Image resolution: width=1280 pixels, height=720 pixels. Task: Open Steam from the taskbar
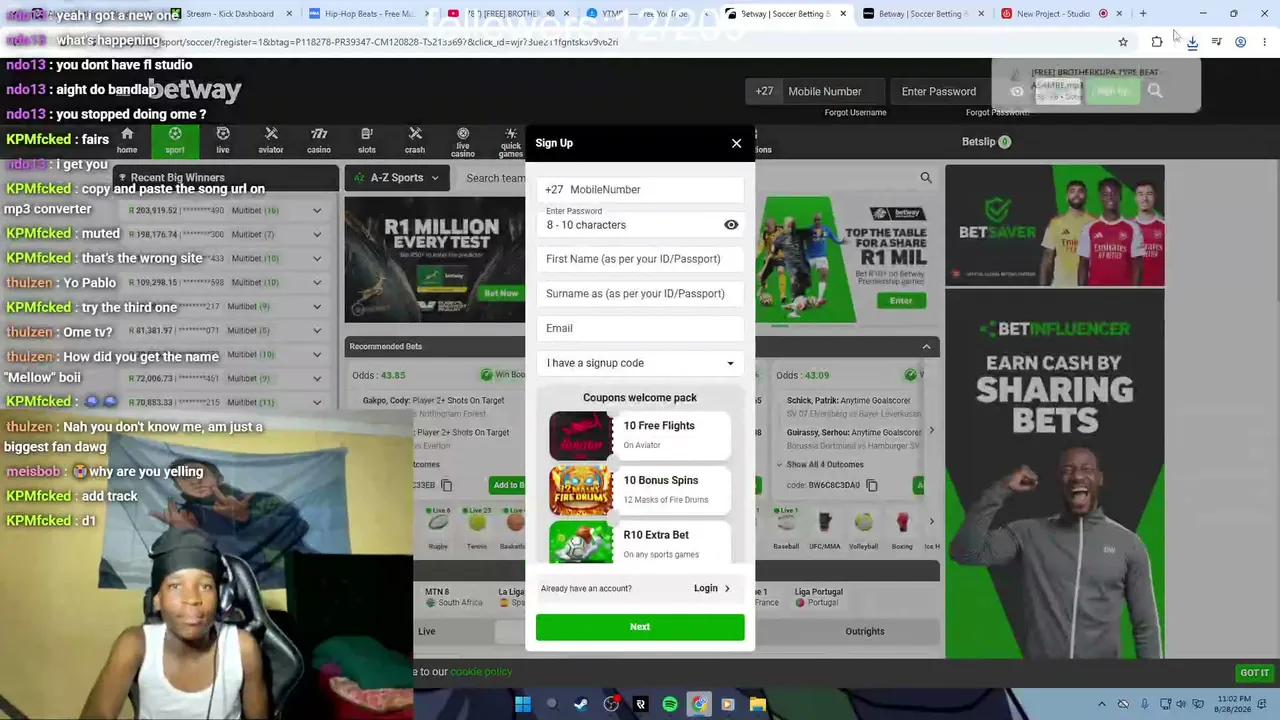click(x=581, y=705)
